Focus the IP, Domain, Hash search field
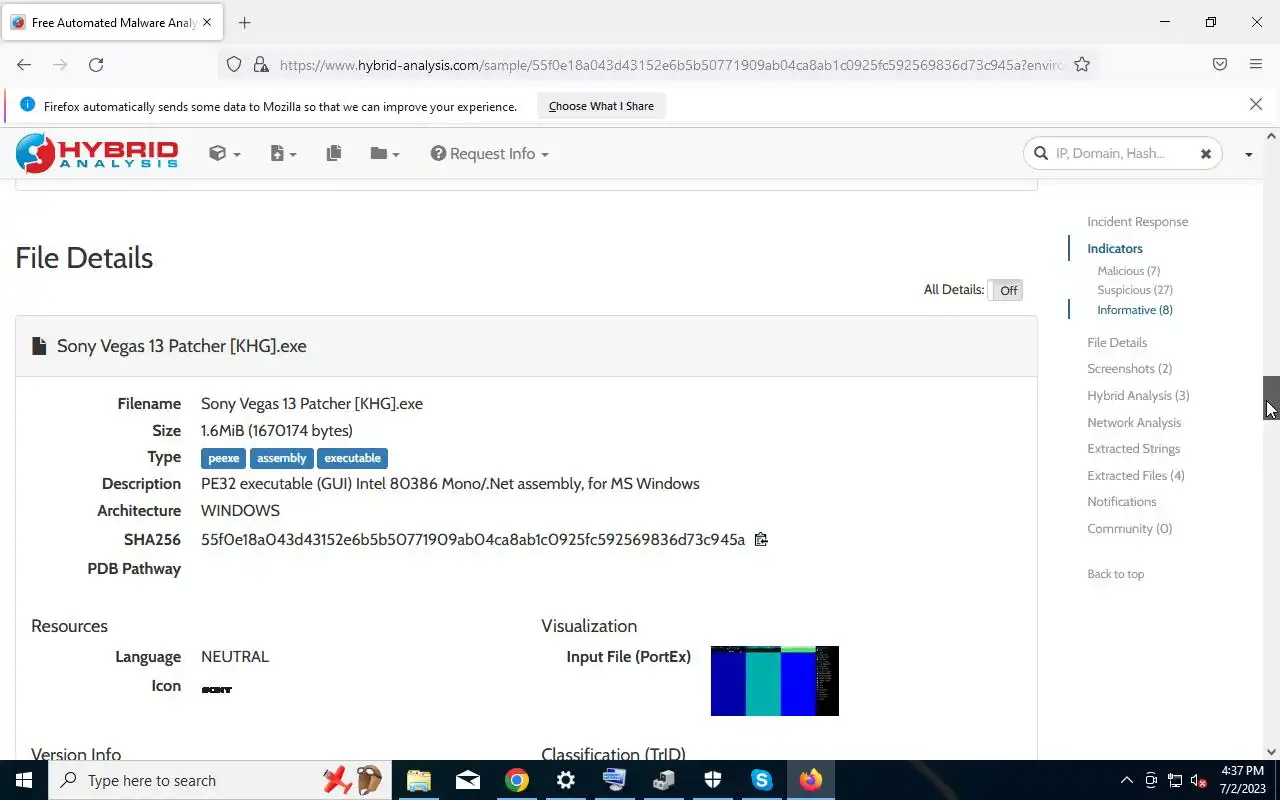Image resolution: width=1280 pixels, height=800 pixels. tap(1122, 153)
